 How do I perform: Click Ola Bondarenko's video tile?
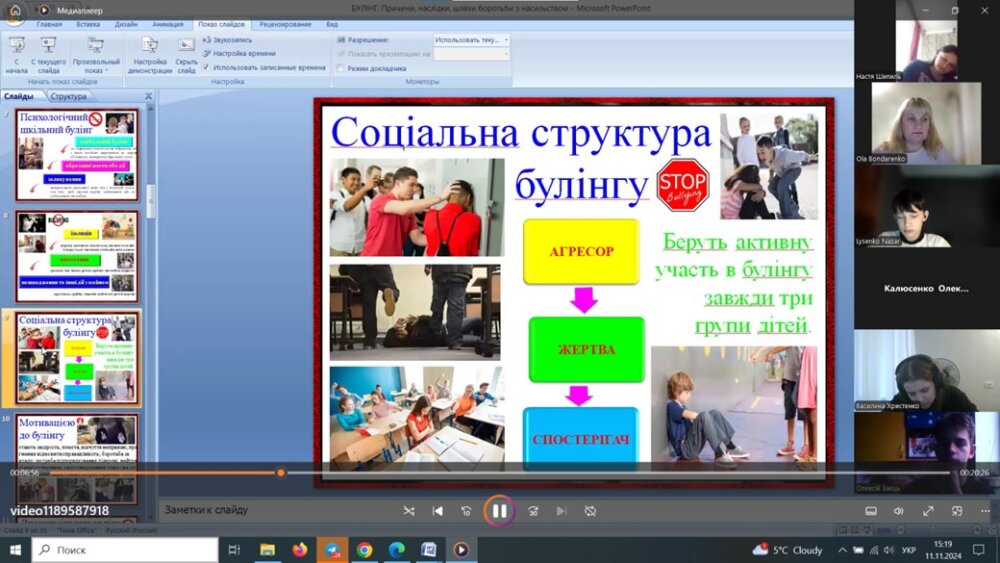point(927,122)
